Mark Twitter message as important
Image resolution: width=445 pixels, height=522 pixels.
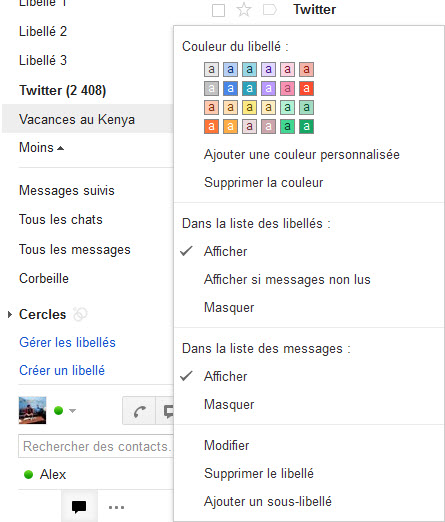tap(269, 10)
